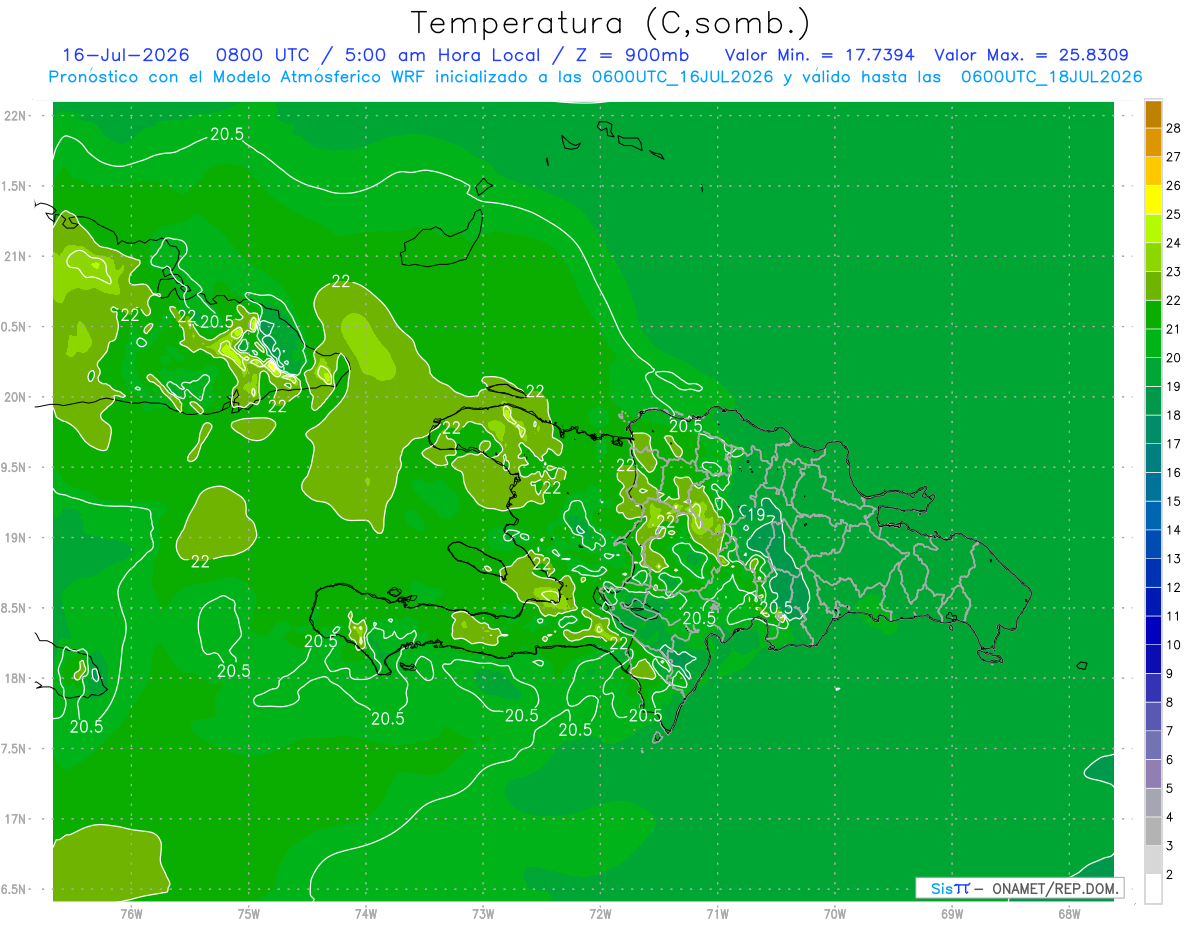Click the legend value '24'

(1173, 243)
